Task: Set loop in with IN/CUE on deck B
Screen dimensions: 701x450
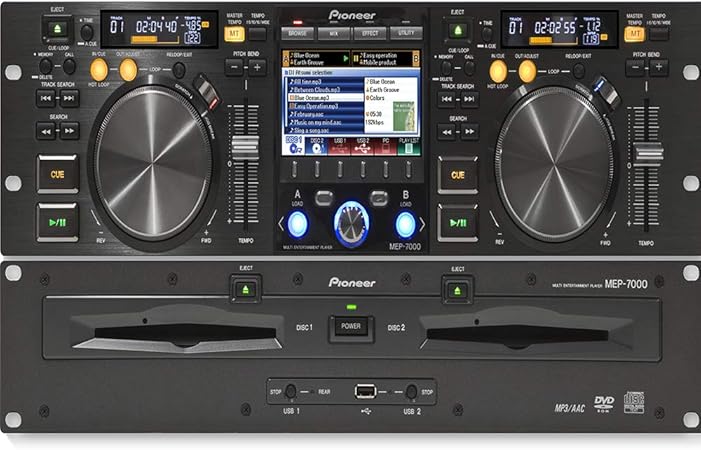Action: [x=498, y=71]
